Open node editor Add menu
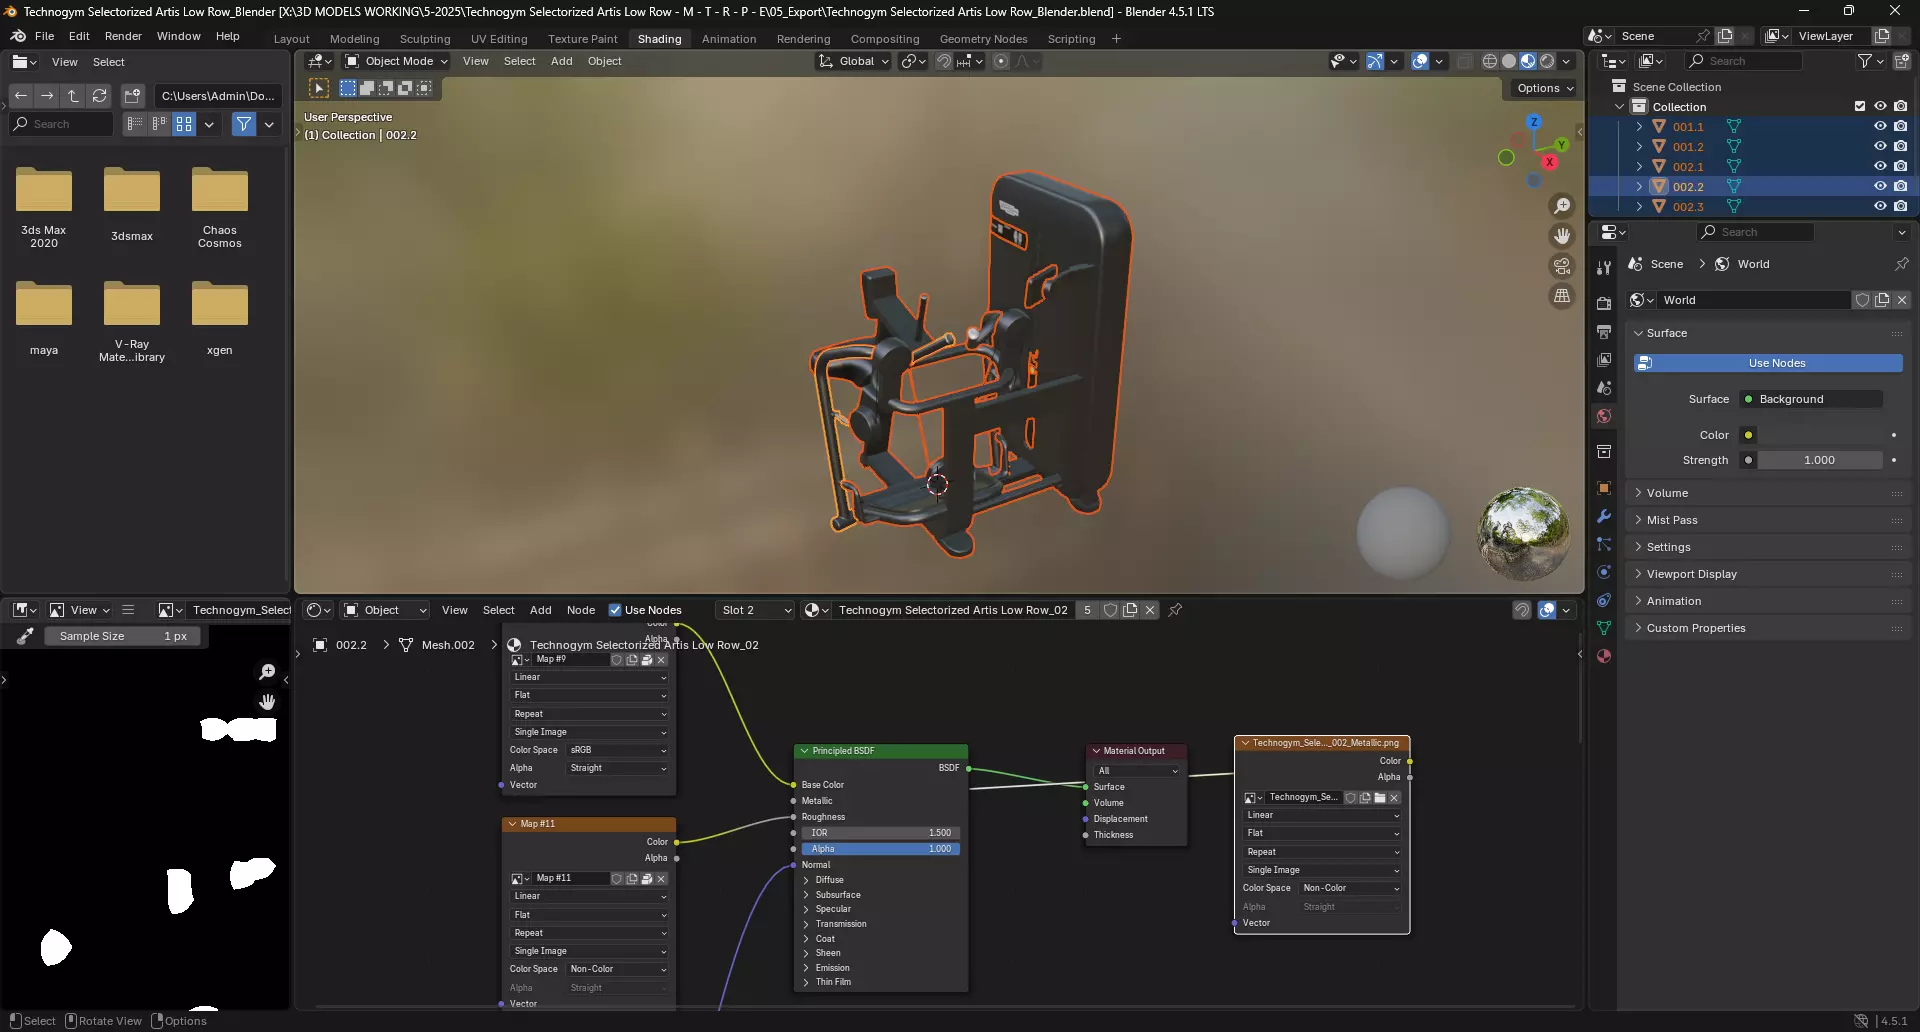The width and height of the screenshot is (1920, 1032). 540,610
